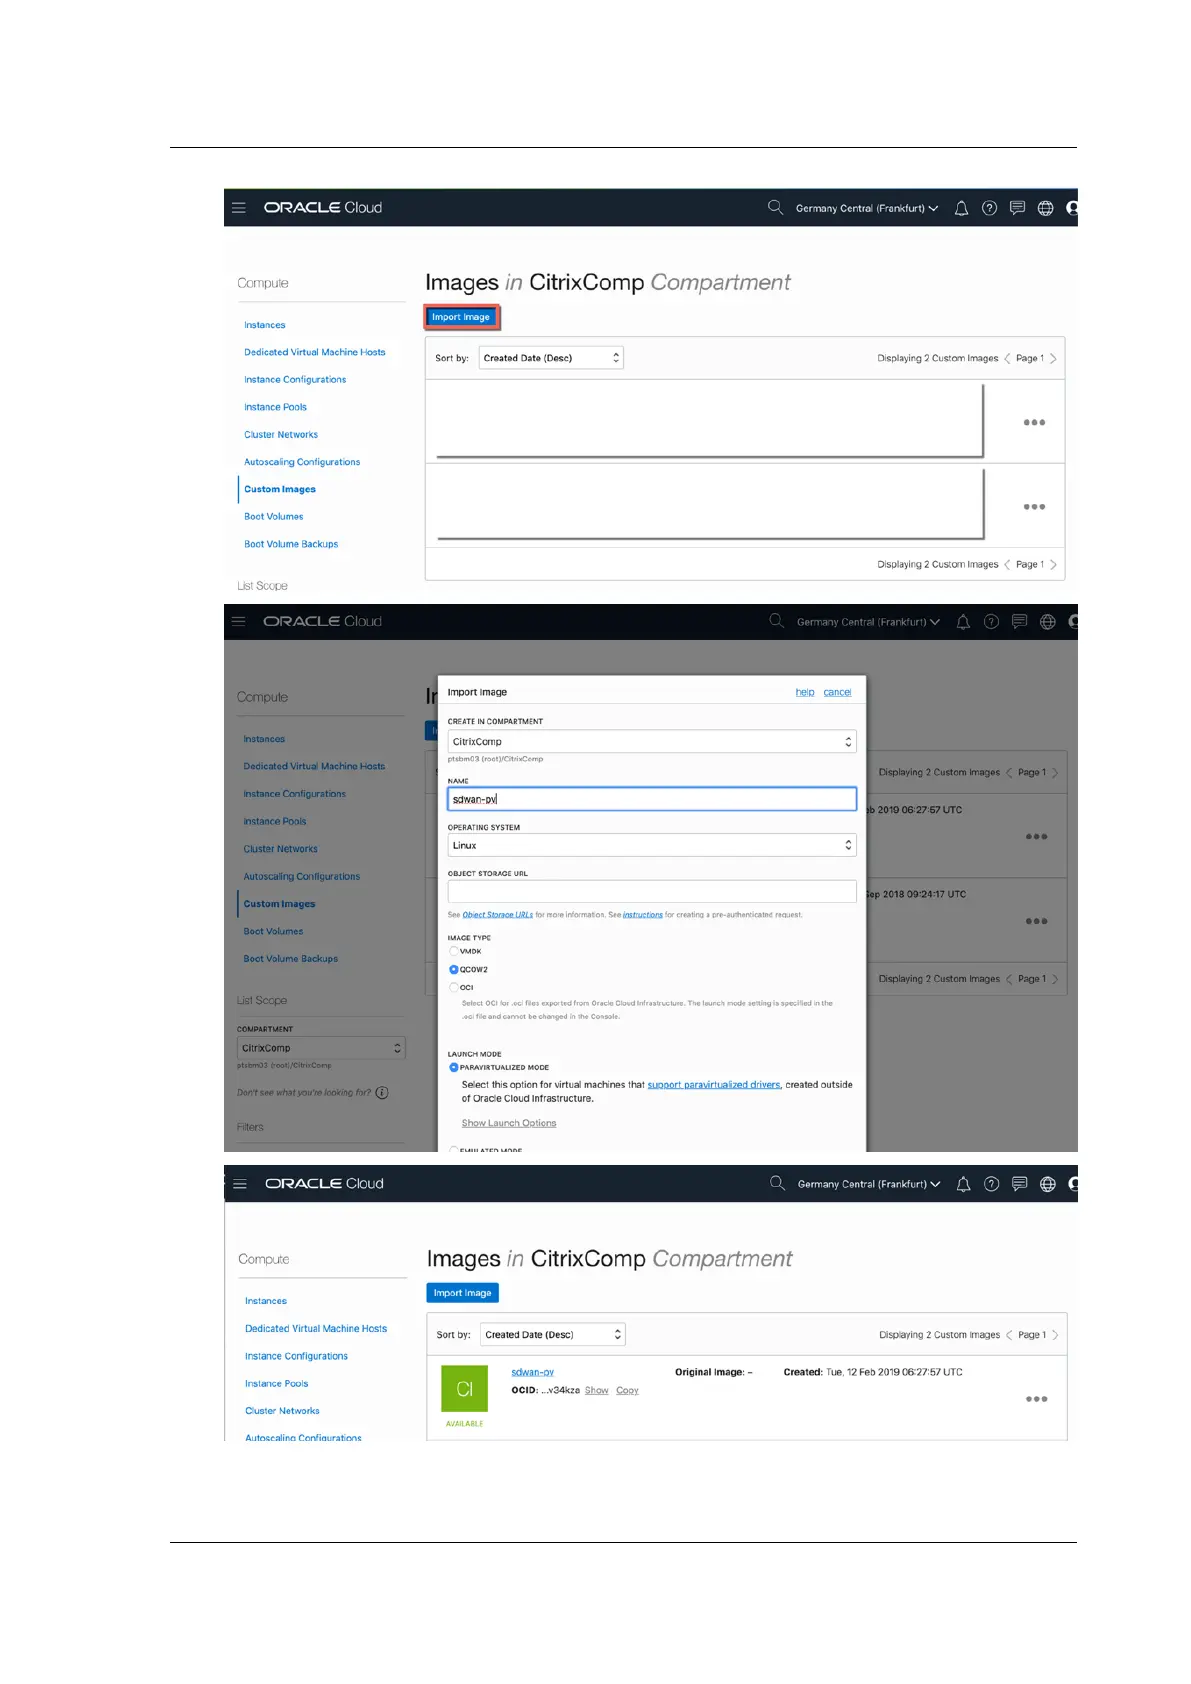Go to next page in the sdwan-pv list screenshot
Viewport: 1191px width, 1684px height.
click(1055, 1335)
